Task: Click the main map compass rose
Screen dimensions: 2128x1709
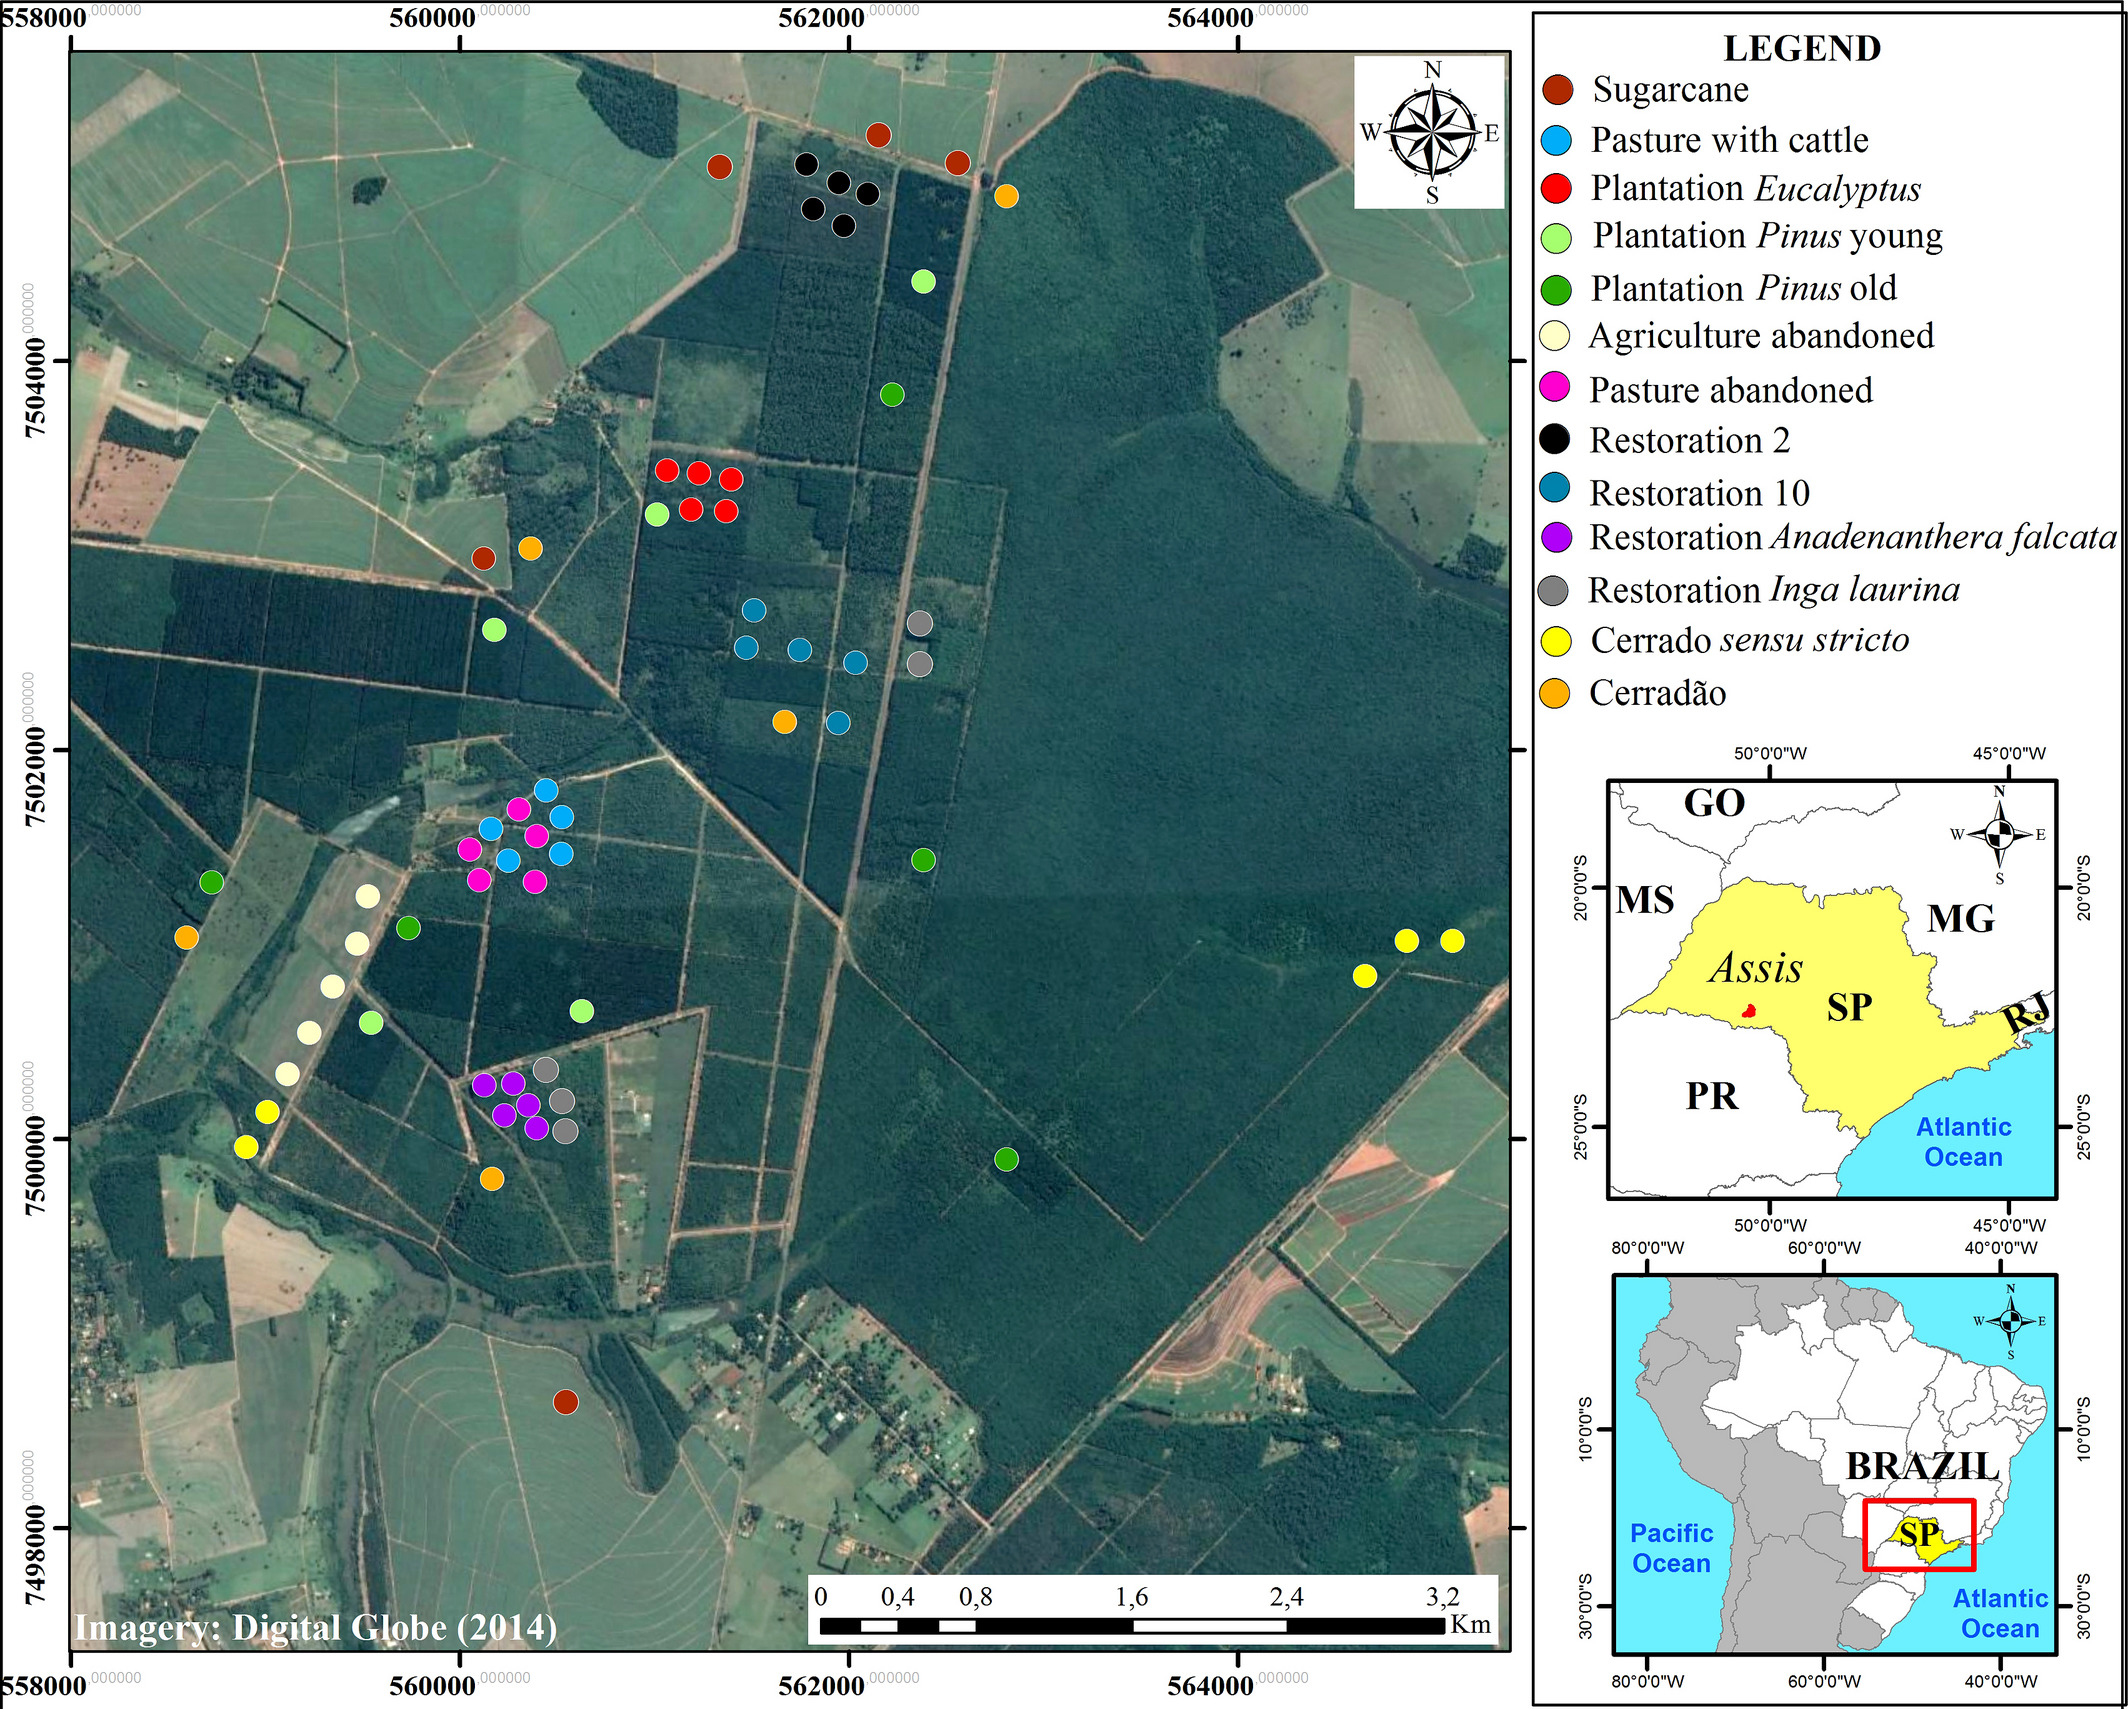Action: coord(1431,132)
